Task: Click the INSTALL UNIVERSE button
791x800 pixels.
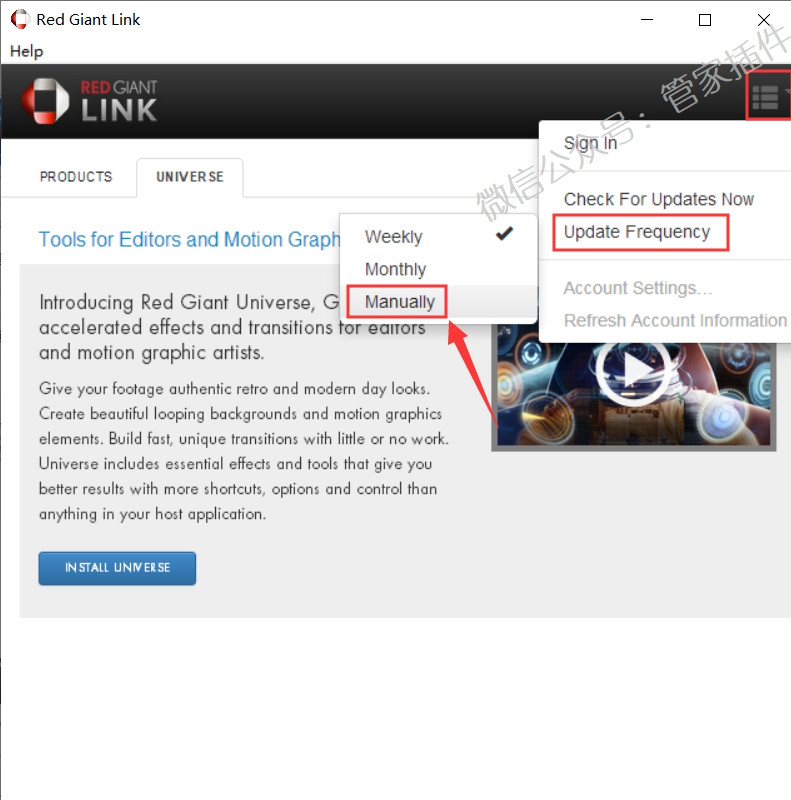Action: (117, 568)
